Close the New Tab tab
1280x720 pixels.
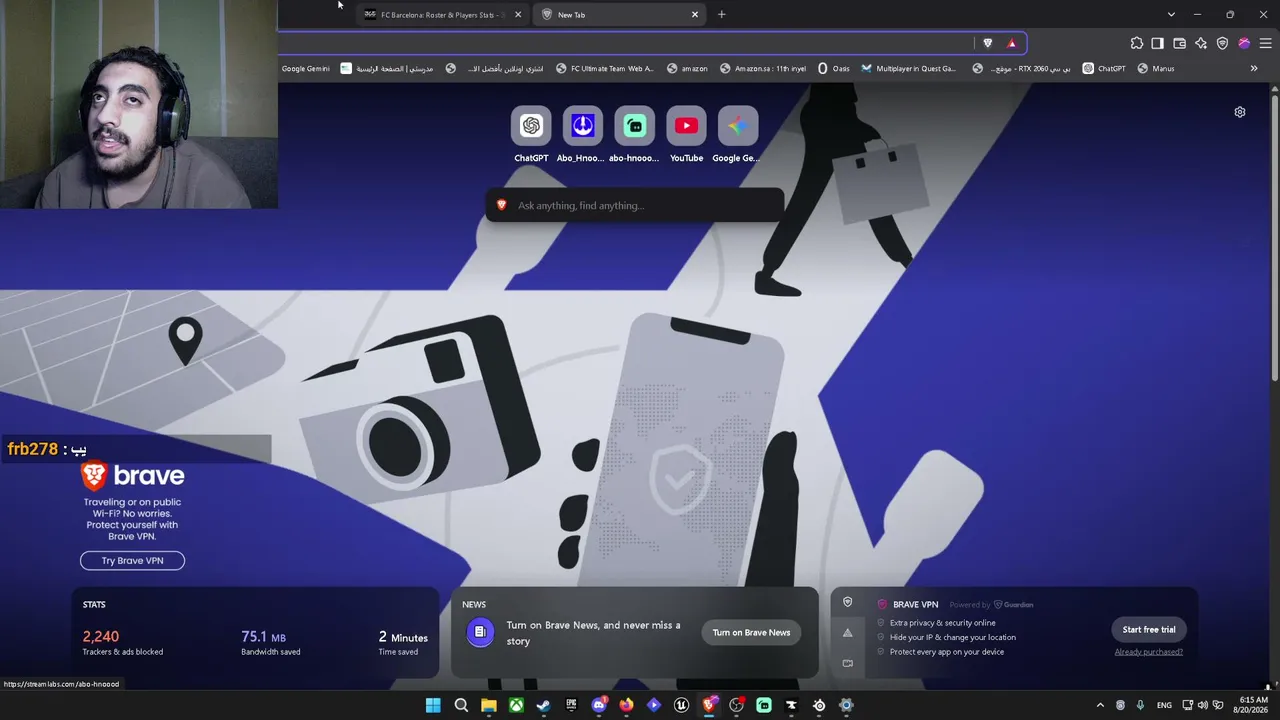[x=695, y=15]
